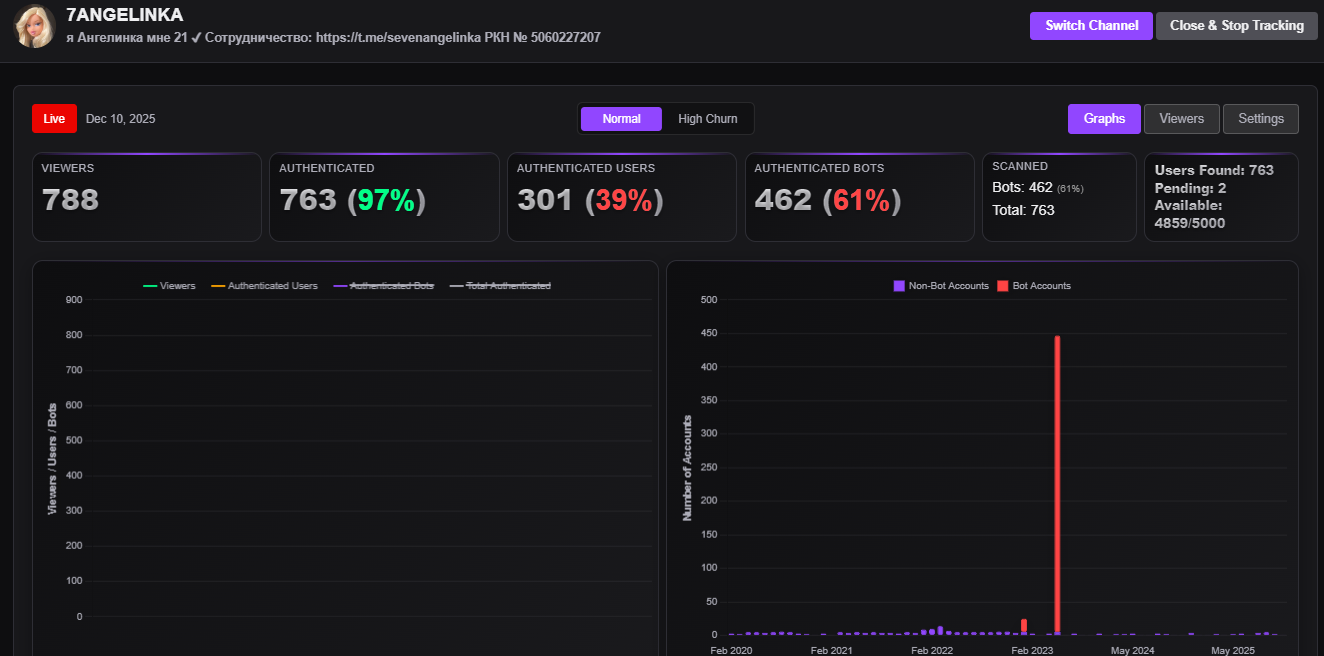Click the red Bot Accounts swatch
Viewport: 1324px width, 656px height.
click(1002, 286)
